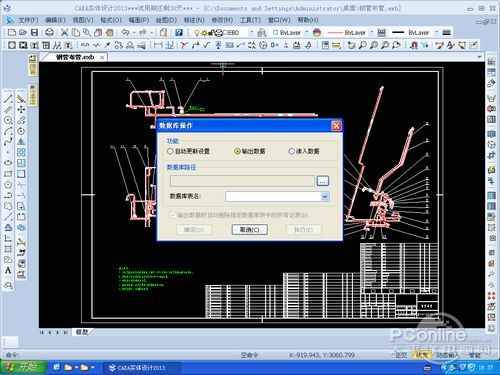Click the lineweight icon at toolbar's right end

coord(447,33)
